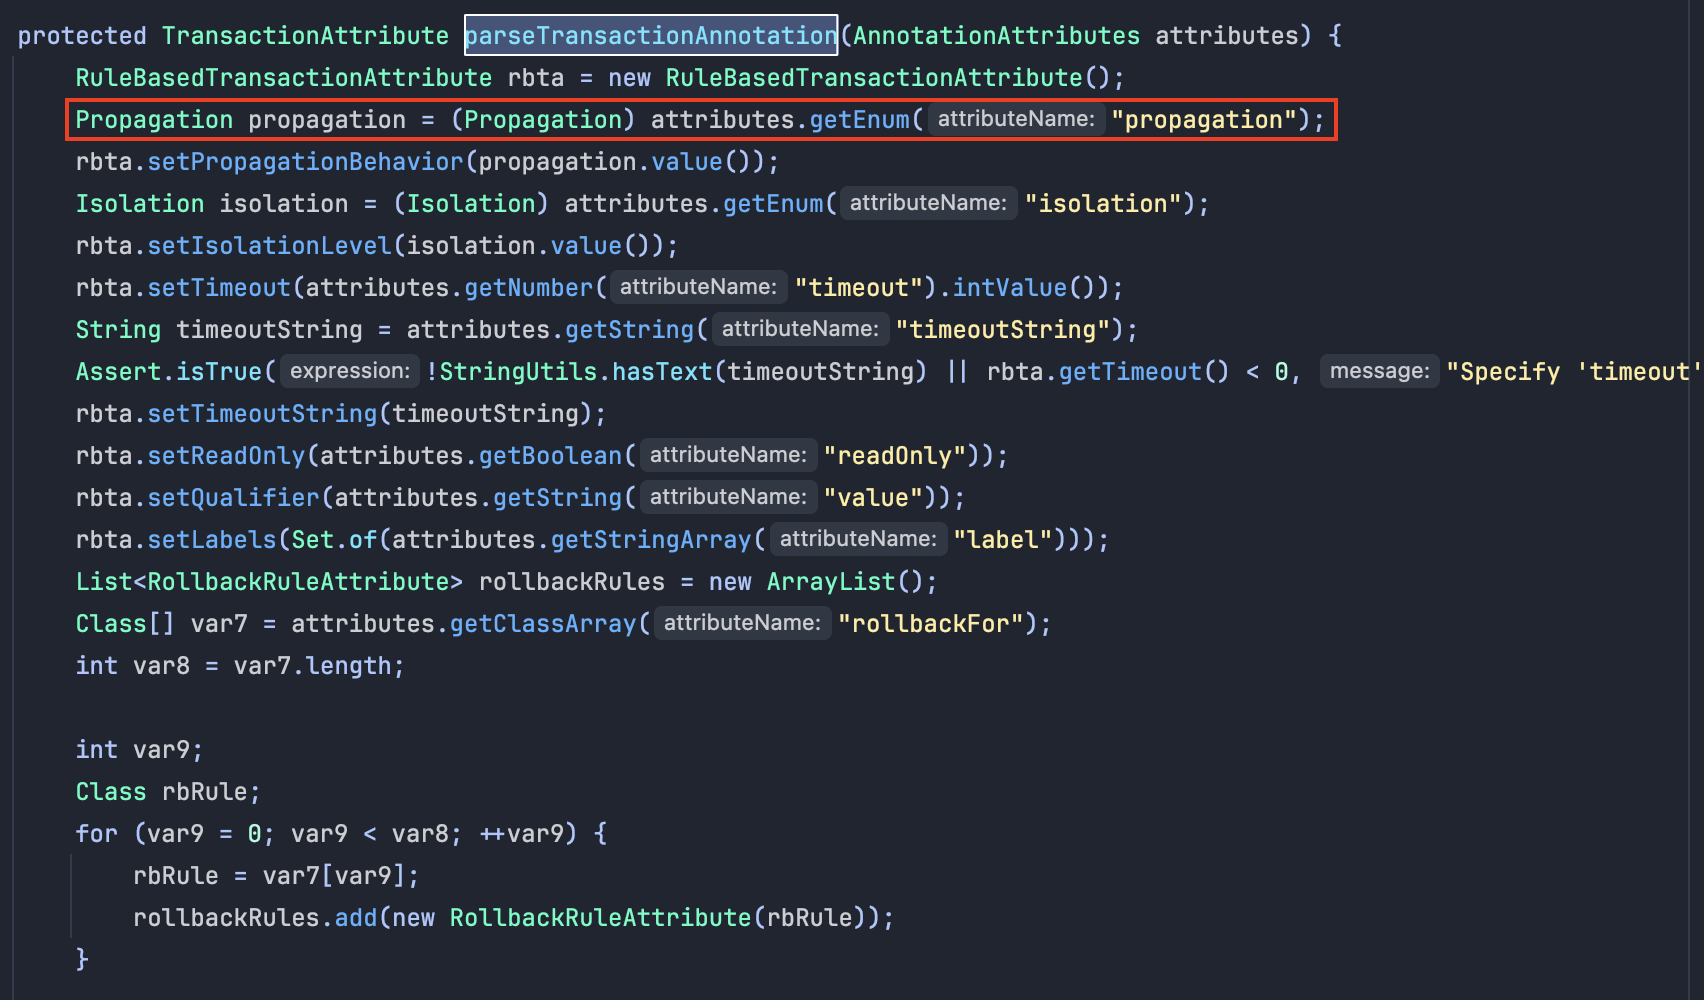1704x1000 pixels.
Task: Select the setPropagationBehavior method call
Action: [306, 161]
